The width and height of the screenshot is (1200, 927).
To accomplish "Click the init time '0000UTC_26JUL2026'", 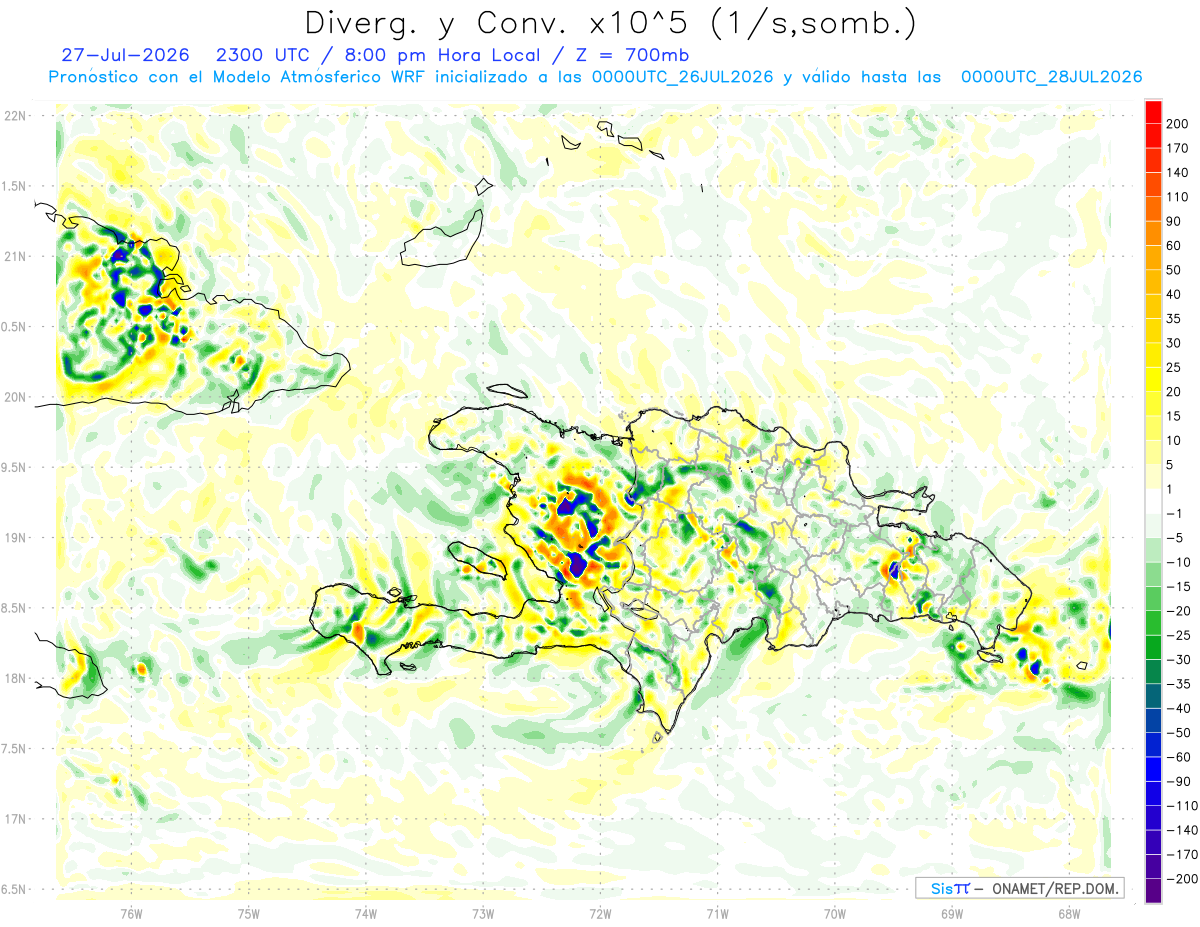I will coord(682,77).
